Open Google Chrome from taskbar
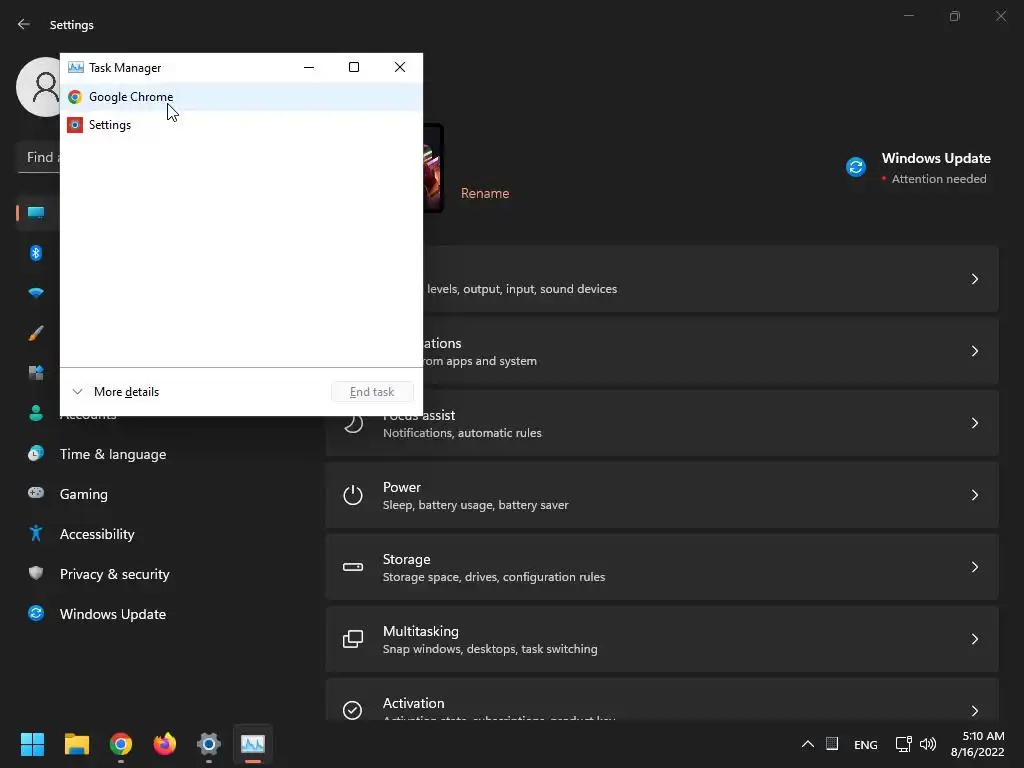The height and width of the screenshot is (768, 1024). (121, 744)
